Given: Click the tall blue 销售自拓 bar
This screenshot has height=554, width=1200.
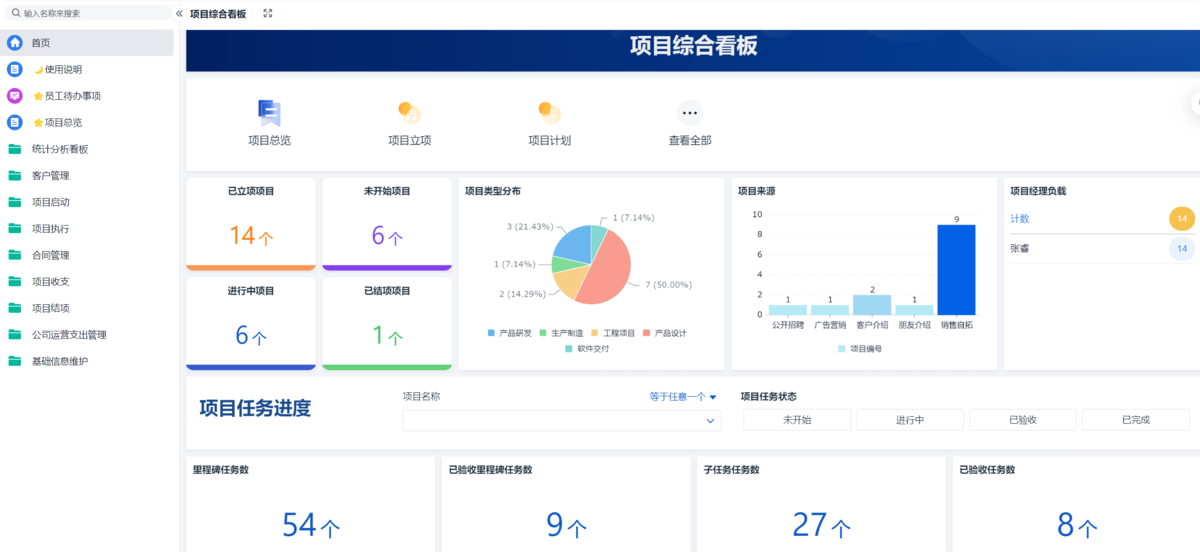Looking at the screenshot, I should click(x=956, y=269).
